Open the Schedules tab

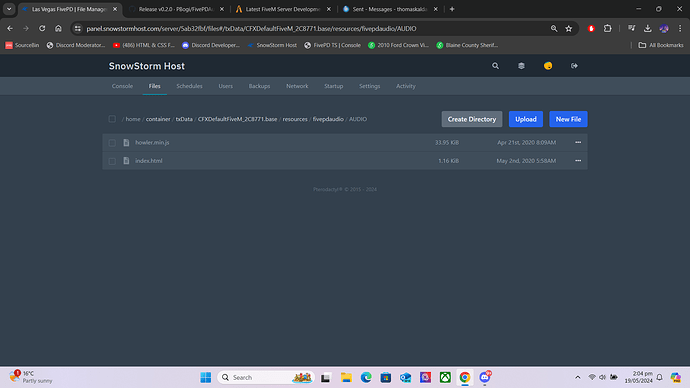189,86
